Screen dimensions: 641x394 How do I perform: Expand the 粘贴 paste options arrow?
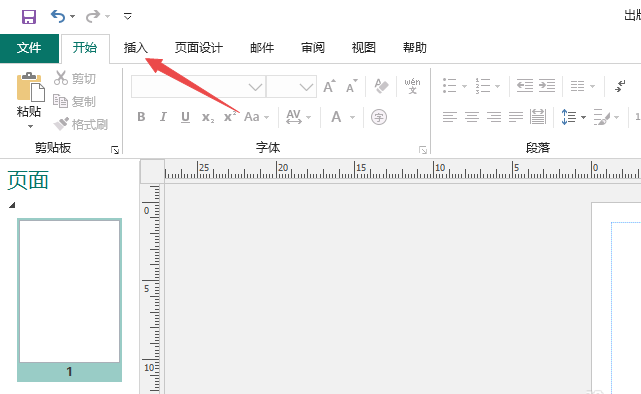coord(30,127)
